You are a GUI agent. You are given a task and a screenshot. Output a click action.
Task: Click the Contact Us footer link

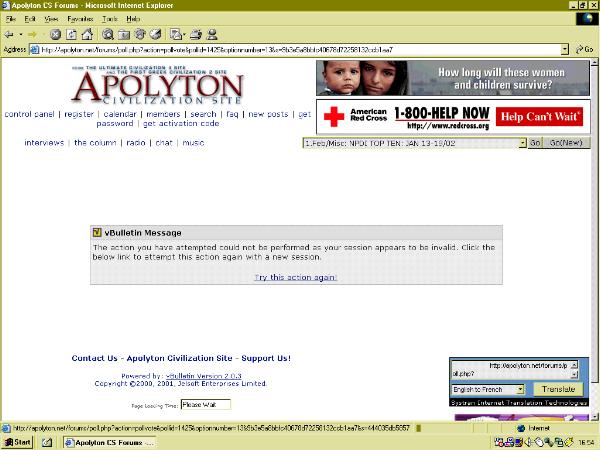tap(95, 358)
